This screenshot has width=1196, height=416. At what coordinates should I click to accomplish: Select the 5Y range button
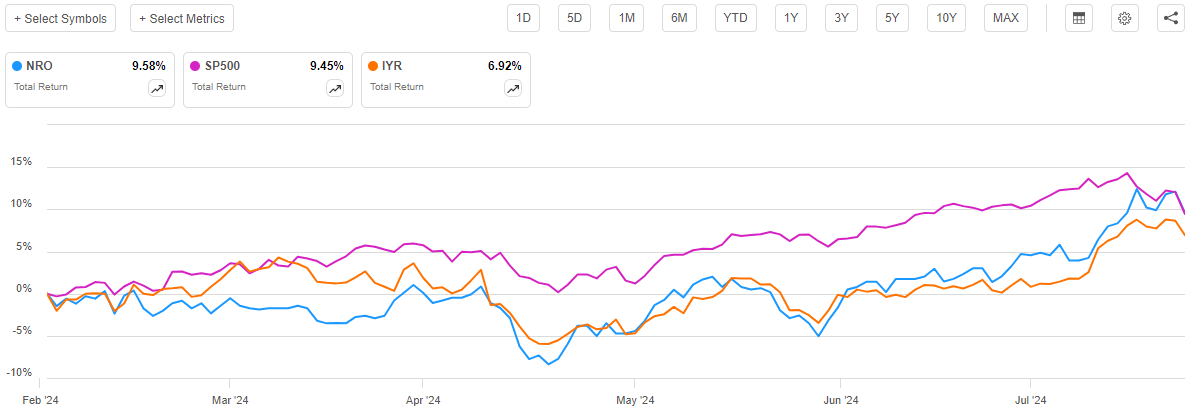pos(892,18)
